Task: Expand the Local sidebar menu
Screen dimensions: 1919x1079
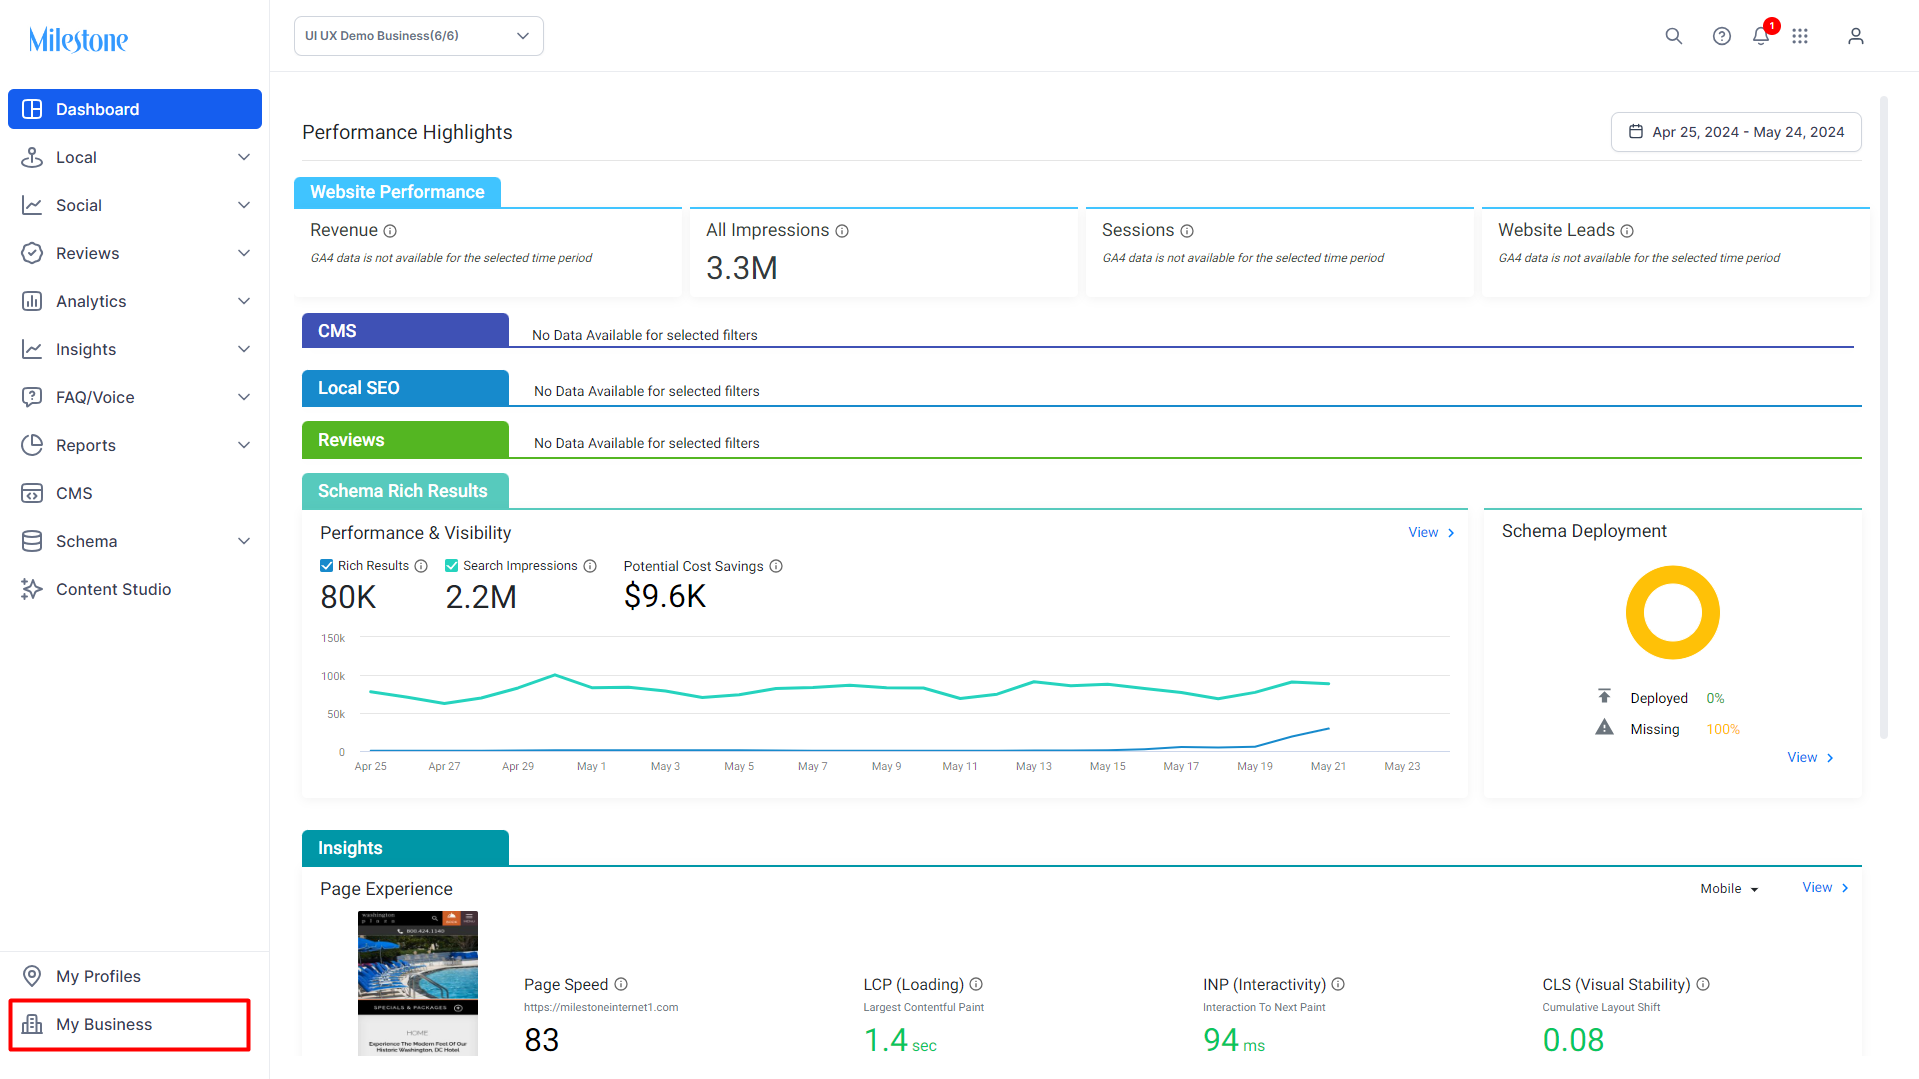Action: coord(134,157)
